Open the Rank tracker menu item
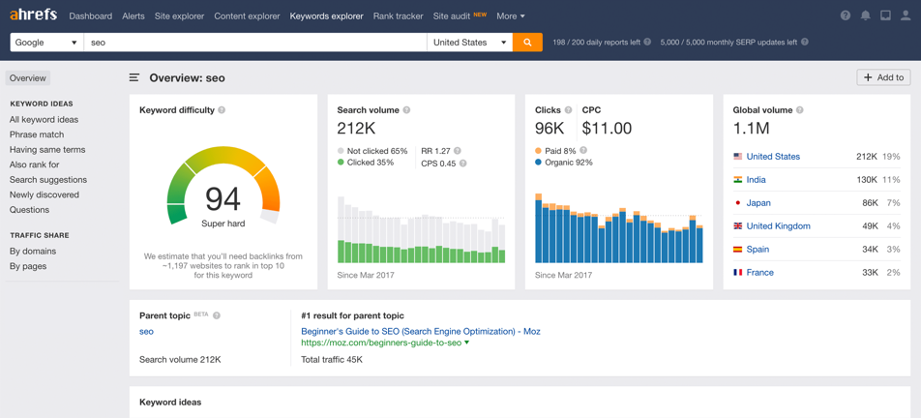 point(398,16)
